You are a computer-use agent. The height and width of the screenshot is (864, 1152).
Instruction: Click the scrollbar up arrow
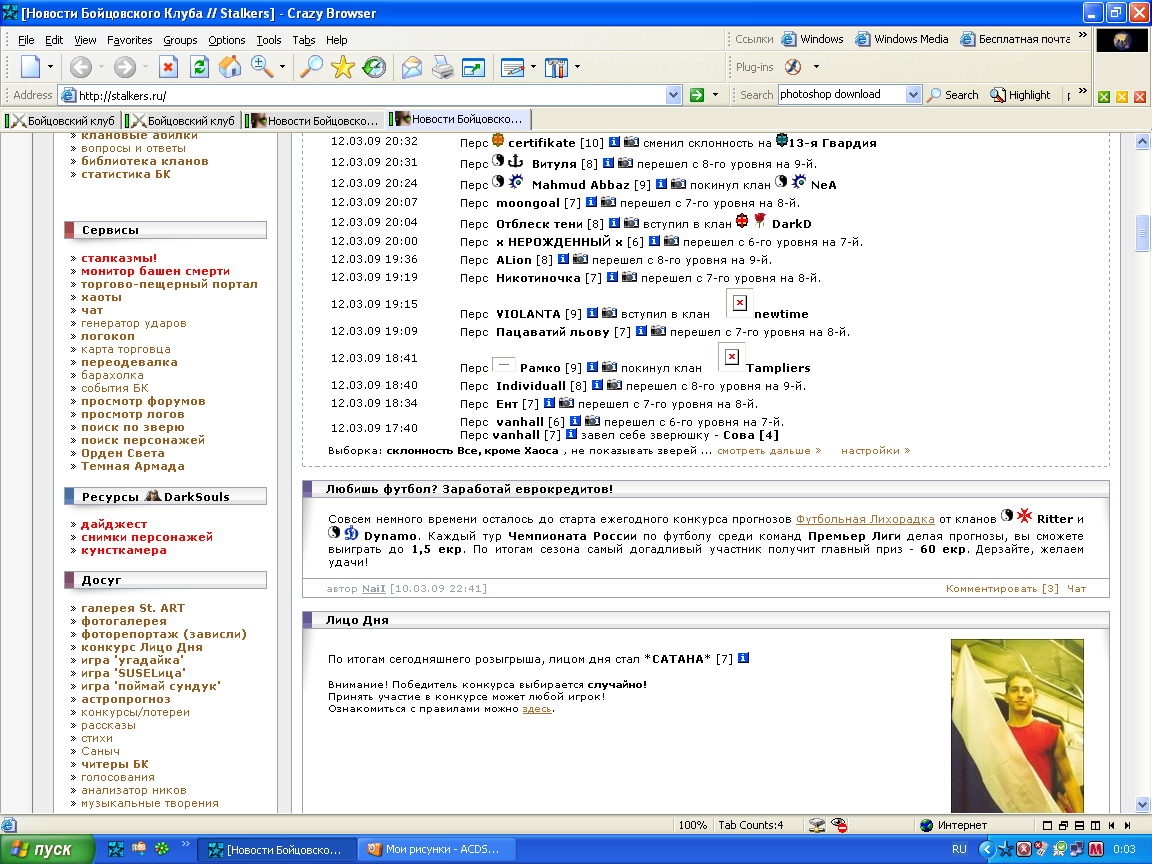click(x=1142, y=142)
